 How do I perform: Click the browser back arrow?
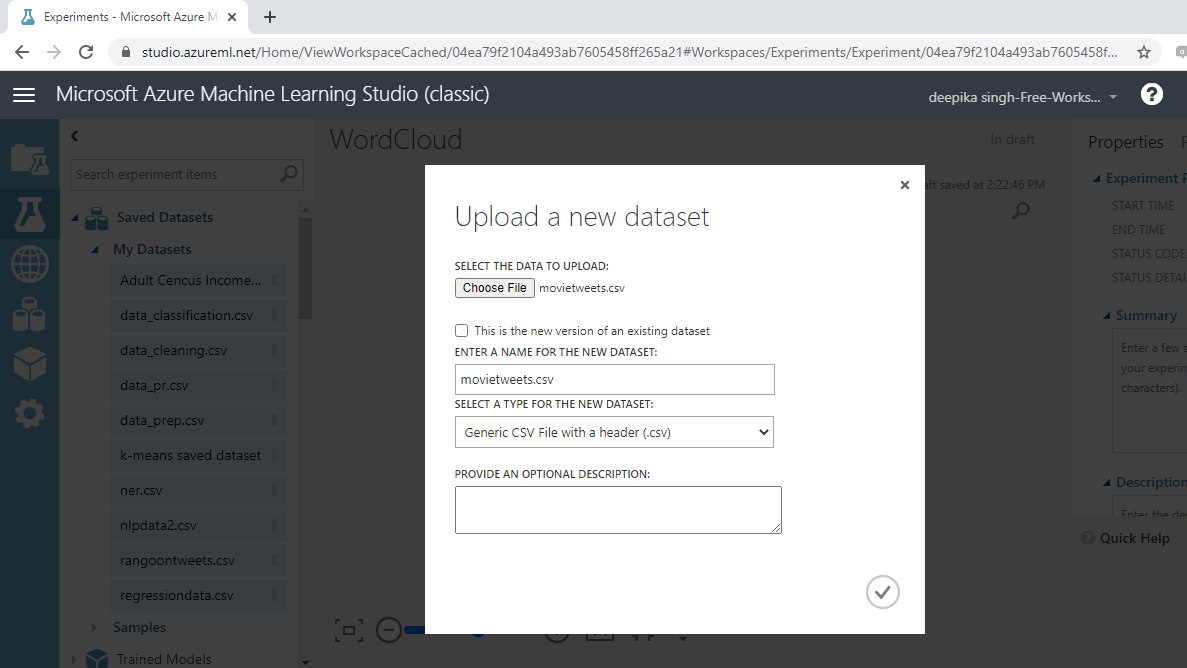tap(22, 52)
